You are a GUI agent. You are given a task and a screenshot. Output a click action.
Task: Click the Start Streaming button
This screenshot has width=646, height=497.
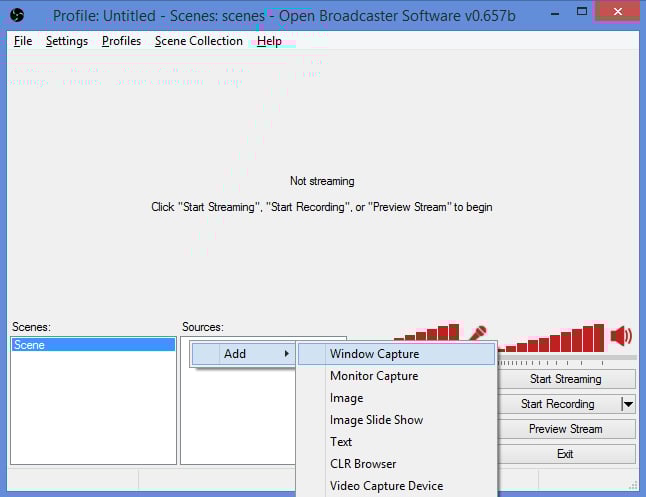click(566, 379)
